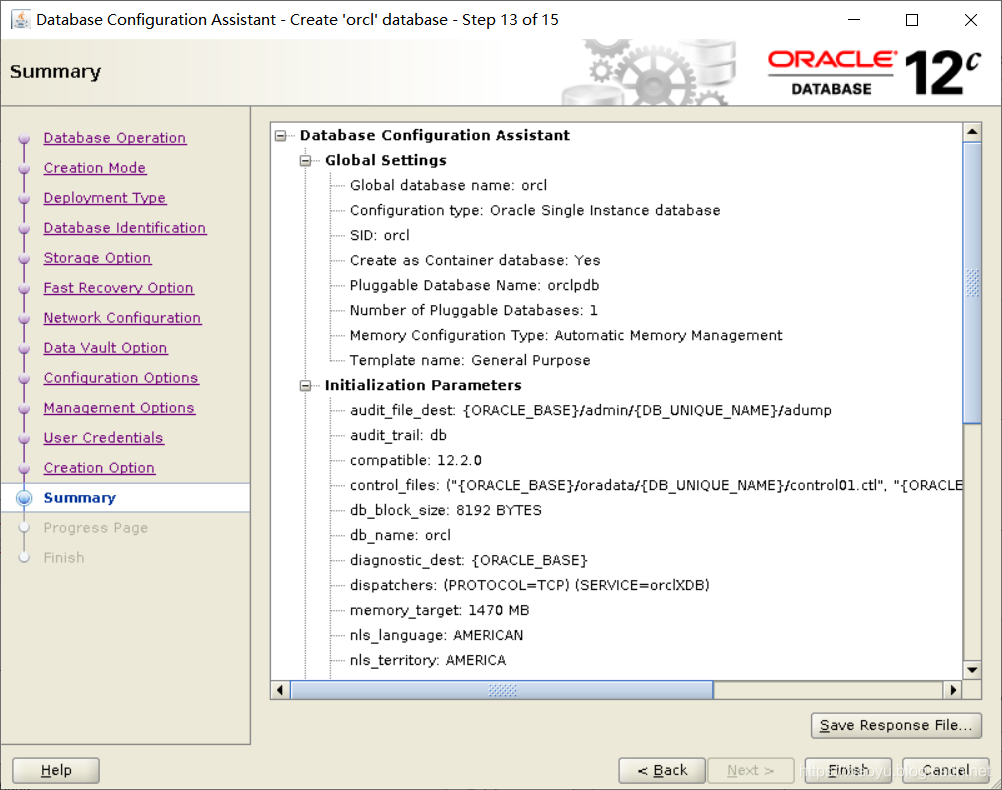1002x790 pixels.
Task: Click the vertical scrollbar down arrow
Action: click(972, 670)
